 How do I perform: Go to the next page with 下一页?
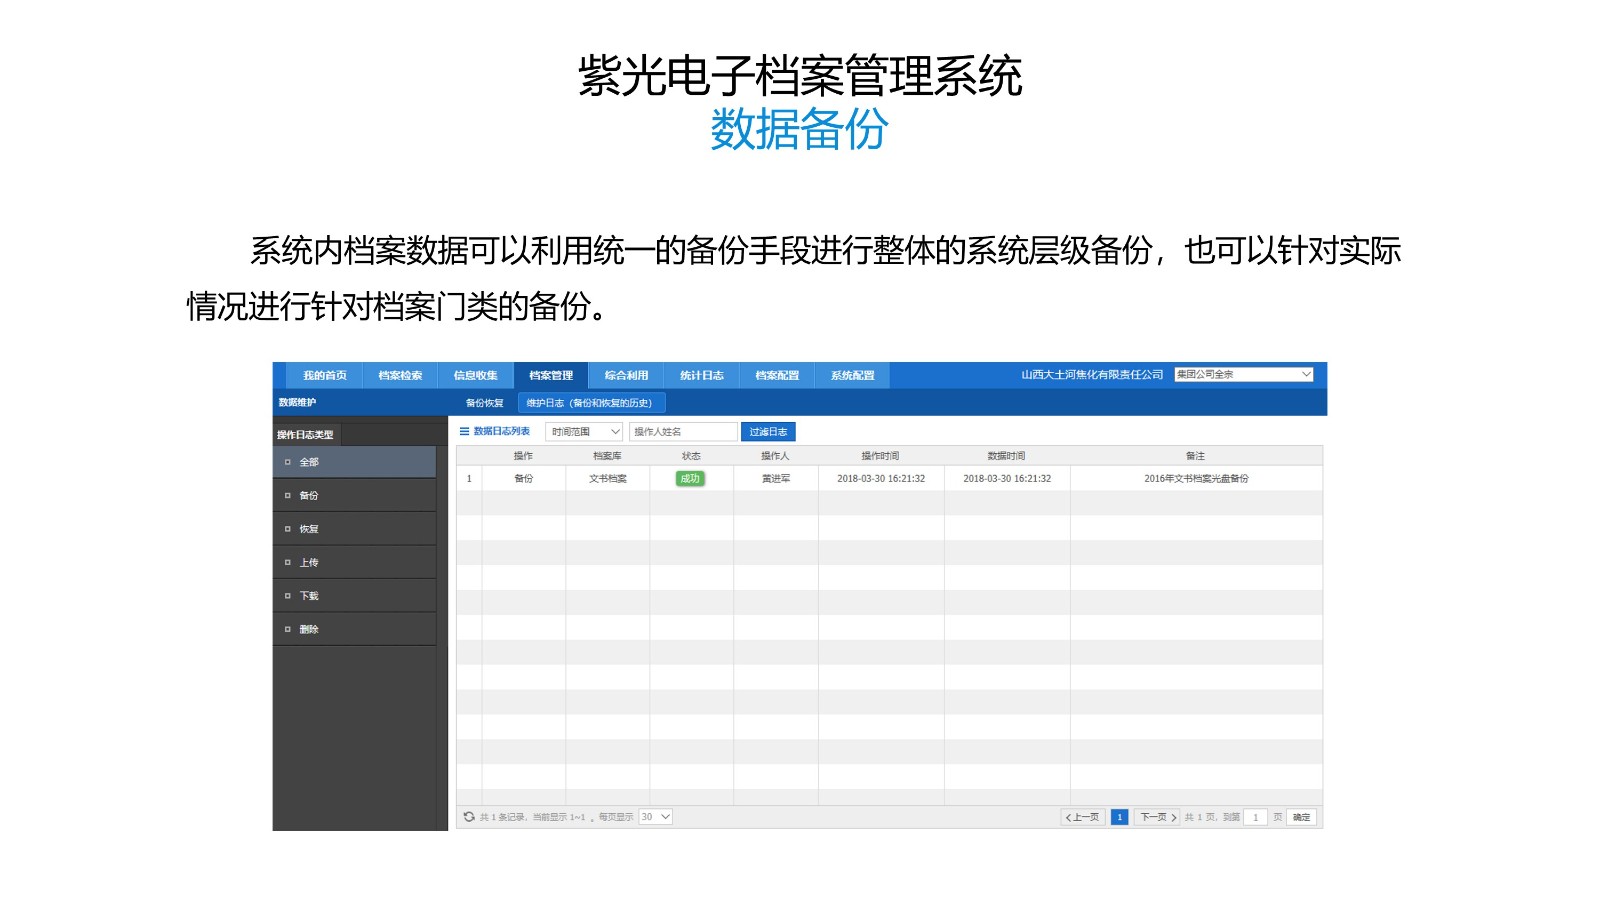click(1157, 817)
